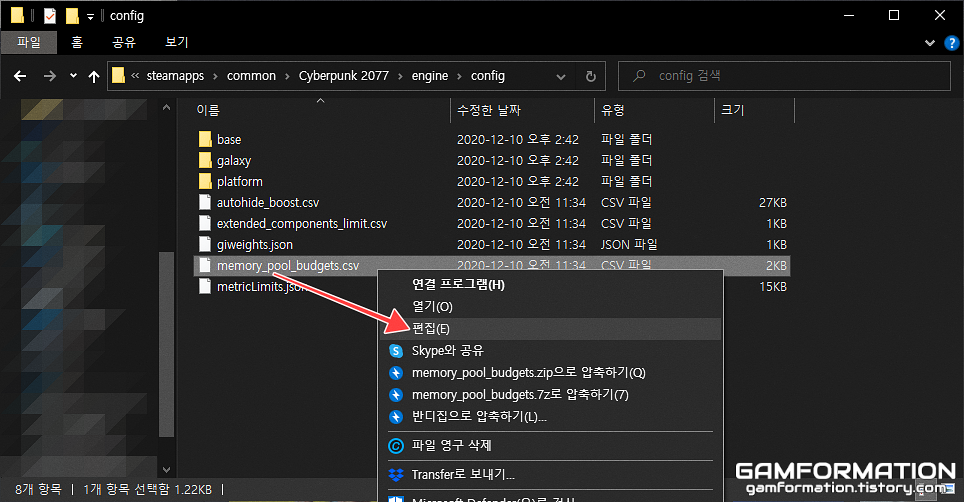Click into the config 검색 search box

point(784,76)
